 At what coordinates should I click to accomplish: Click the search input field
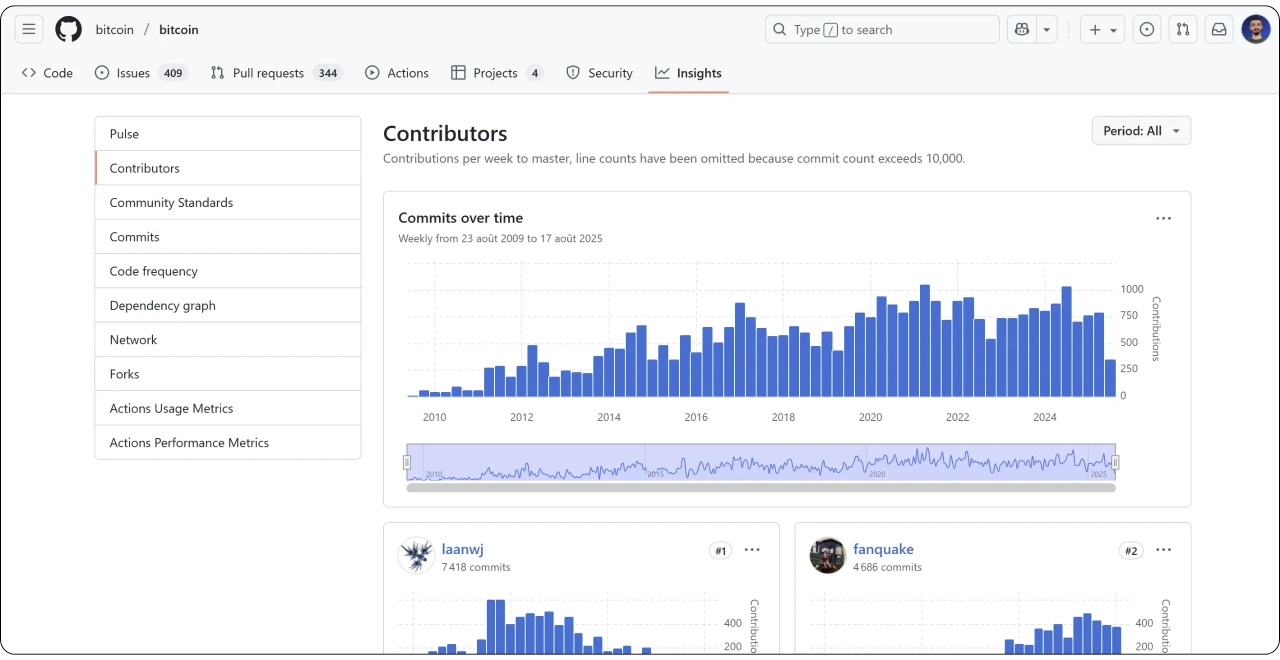click(x=882, y=30)
